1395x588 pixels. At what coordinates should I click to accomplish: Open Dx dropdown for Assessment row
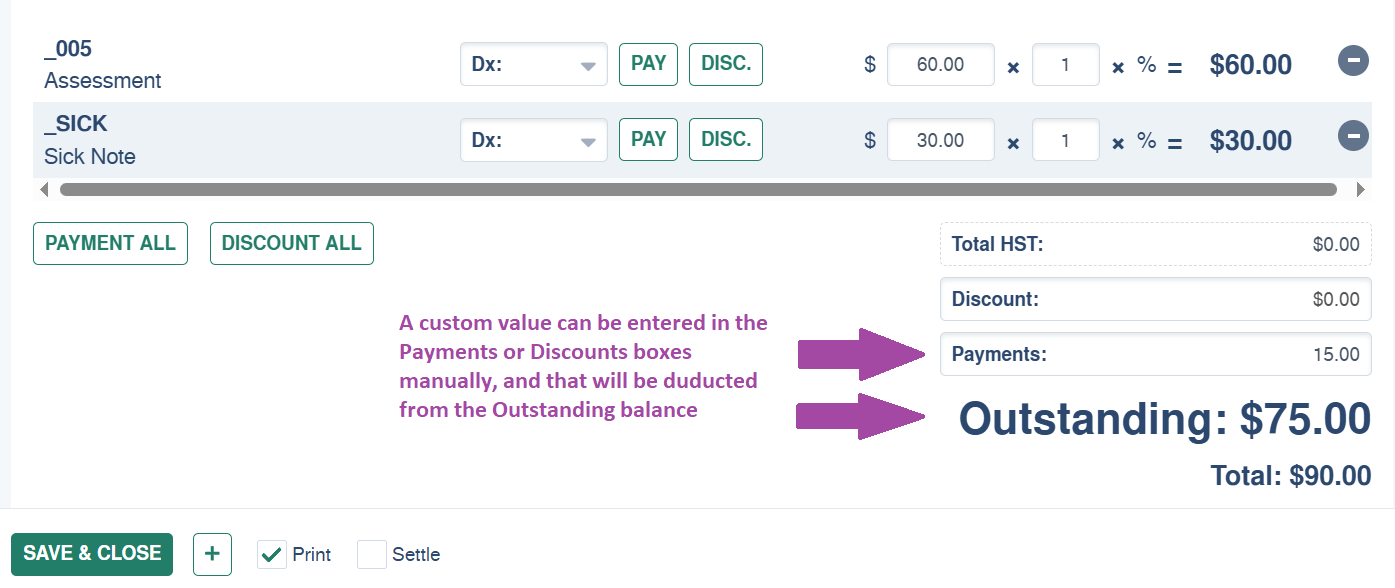534,64
